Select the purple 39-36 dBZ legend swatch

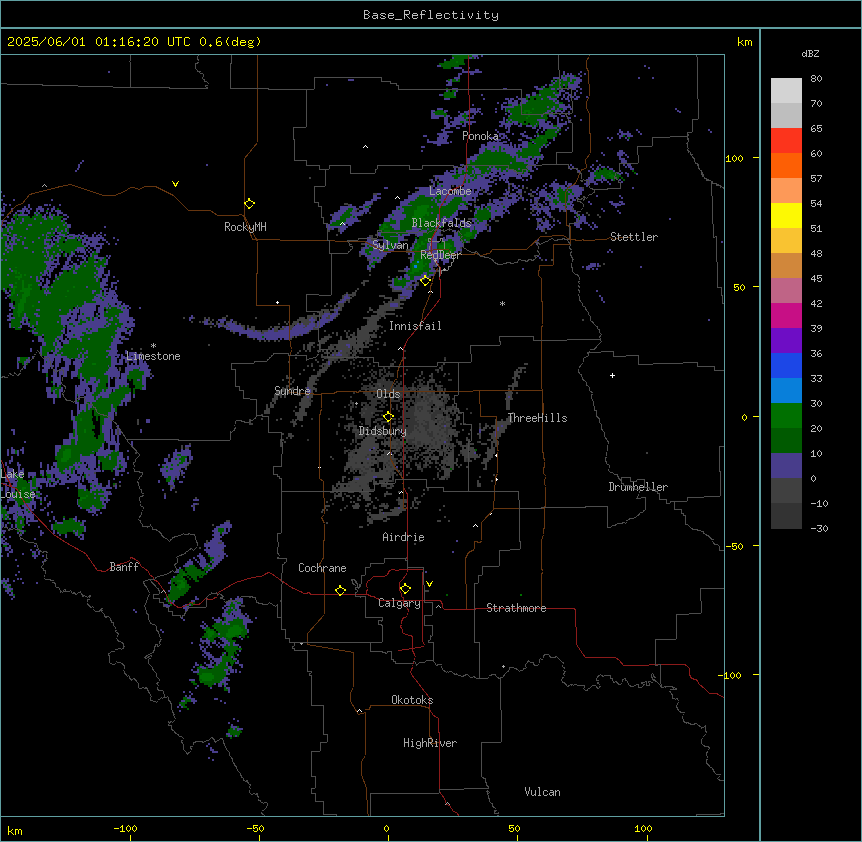[786, 340]
